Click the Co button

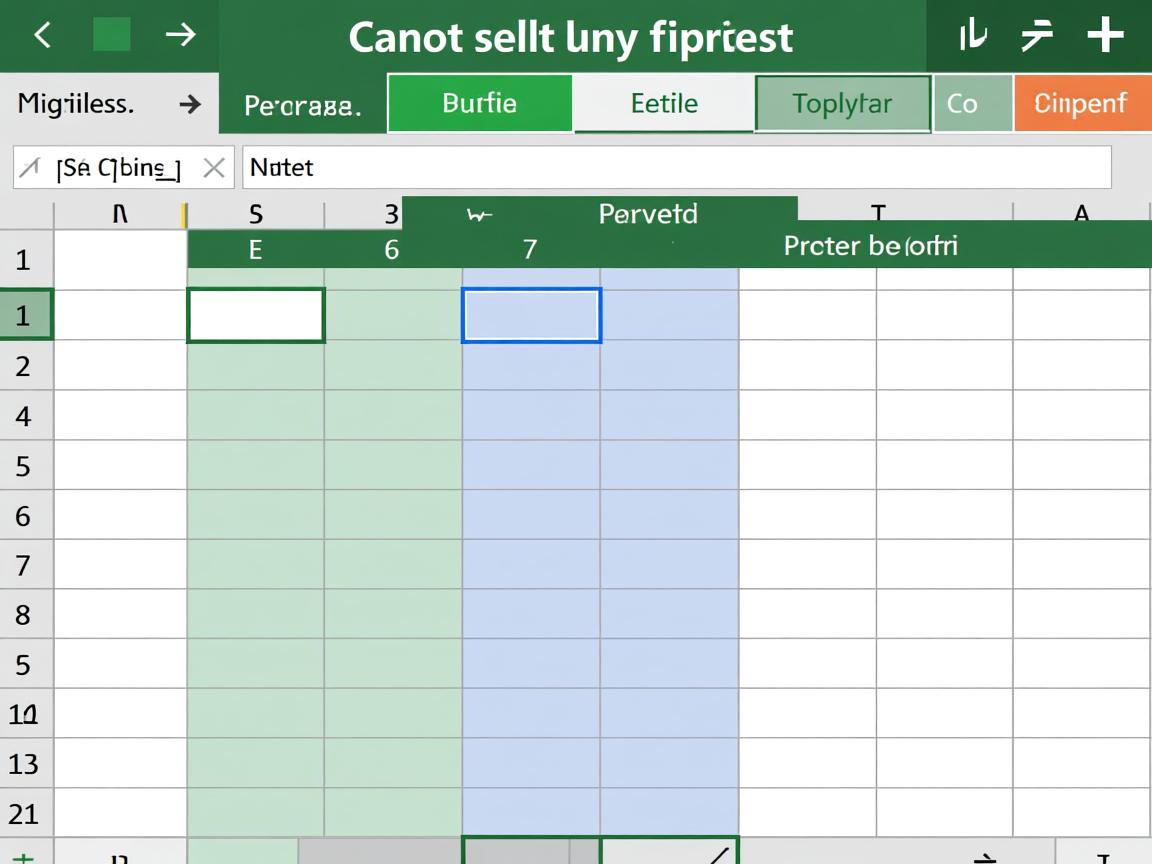coord(962,103)
